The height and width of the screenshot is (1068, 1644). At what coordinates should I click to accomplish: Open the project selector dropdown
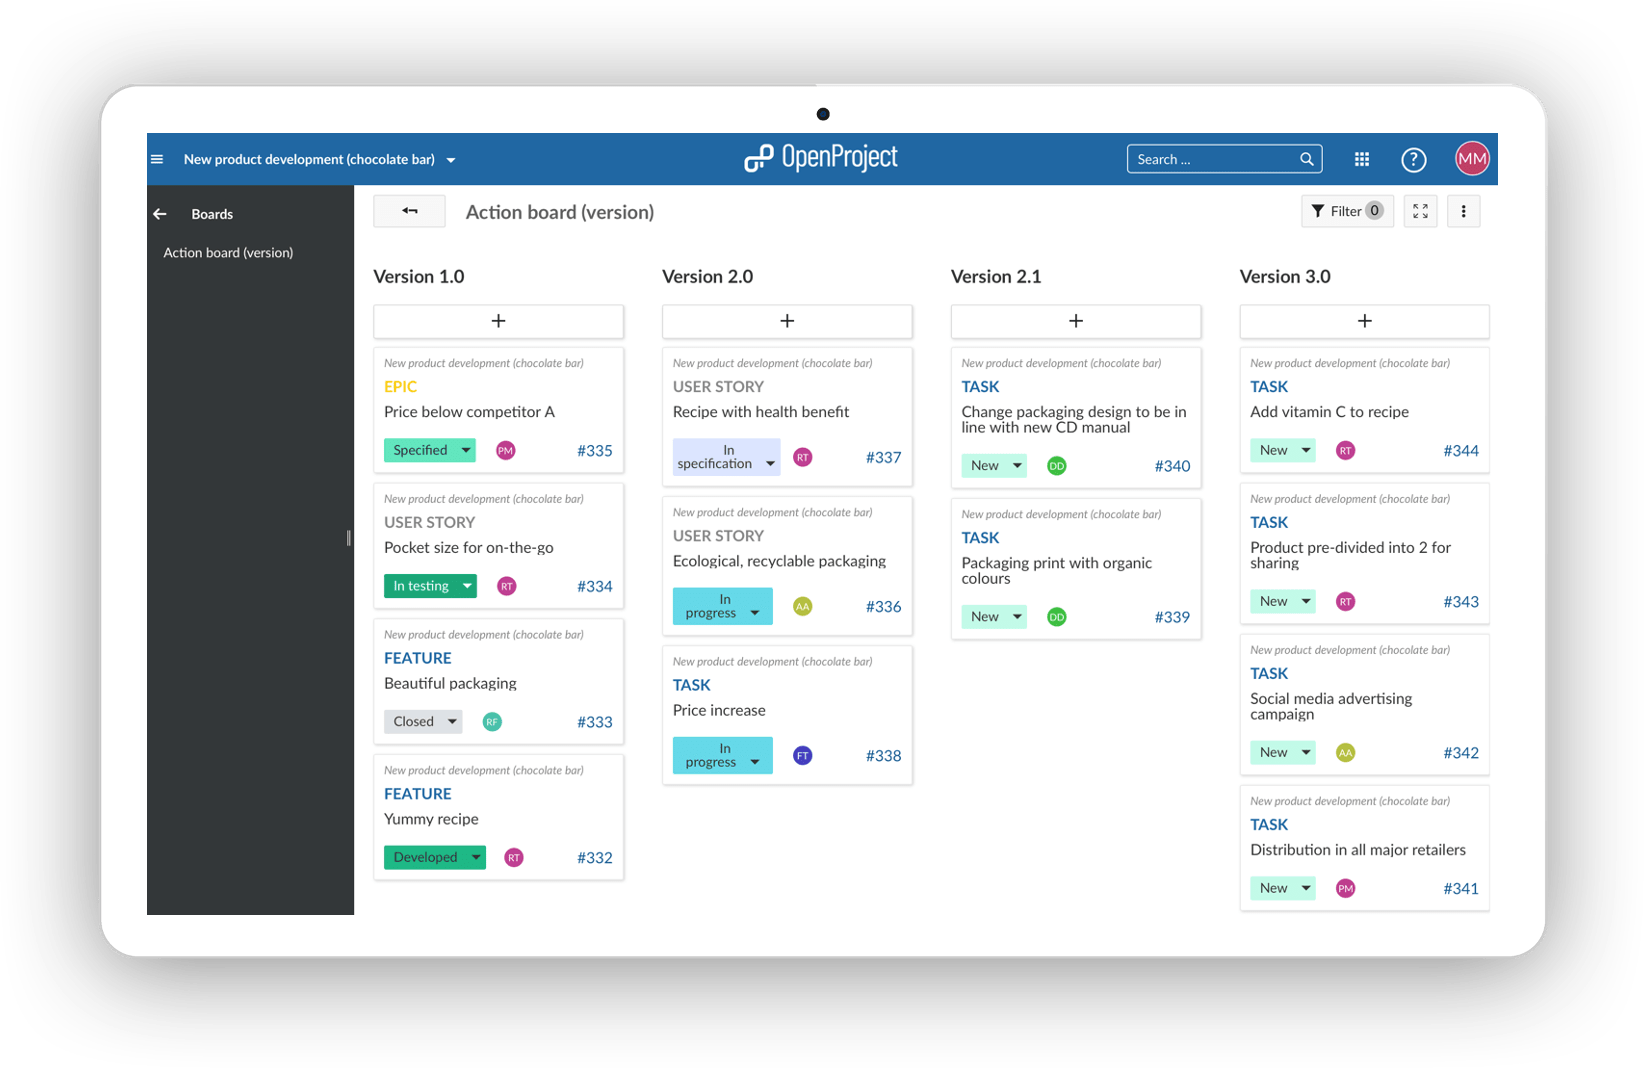320,159
